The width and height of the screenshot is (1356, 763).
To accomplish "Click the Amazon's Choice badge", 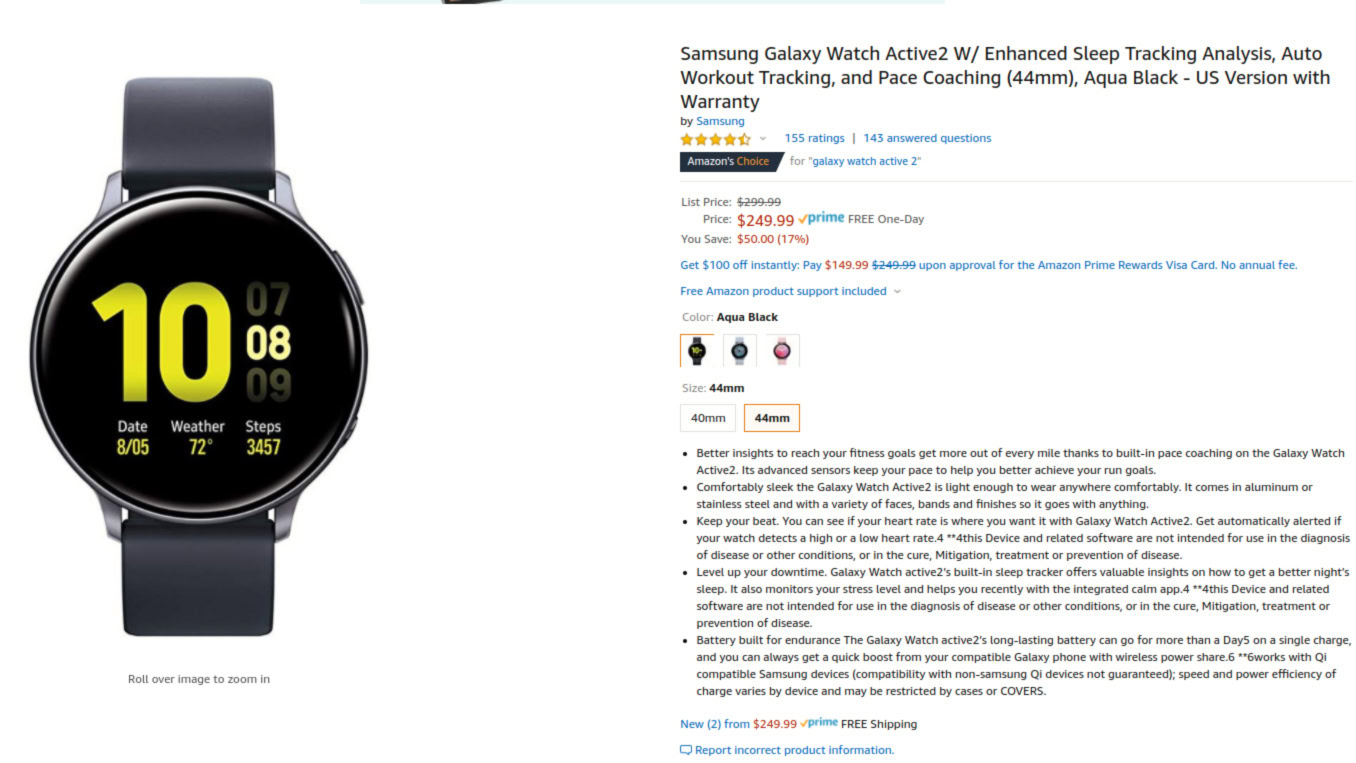I will (x=729, y=161).
